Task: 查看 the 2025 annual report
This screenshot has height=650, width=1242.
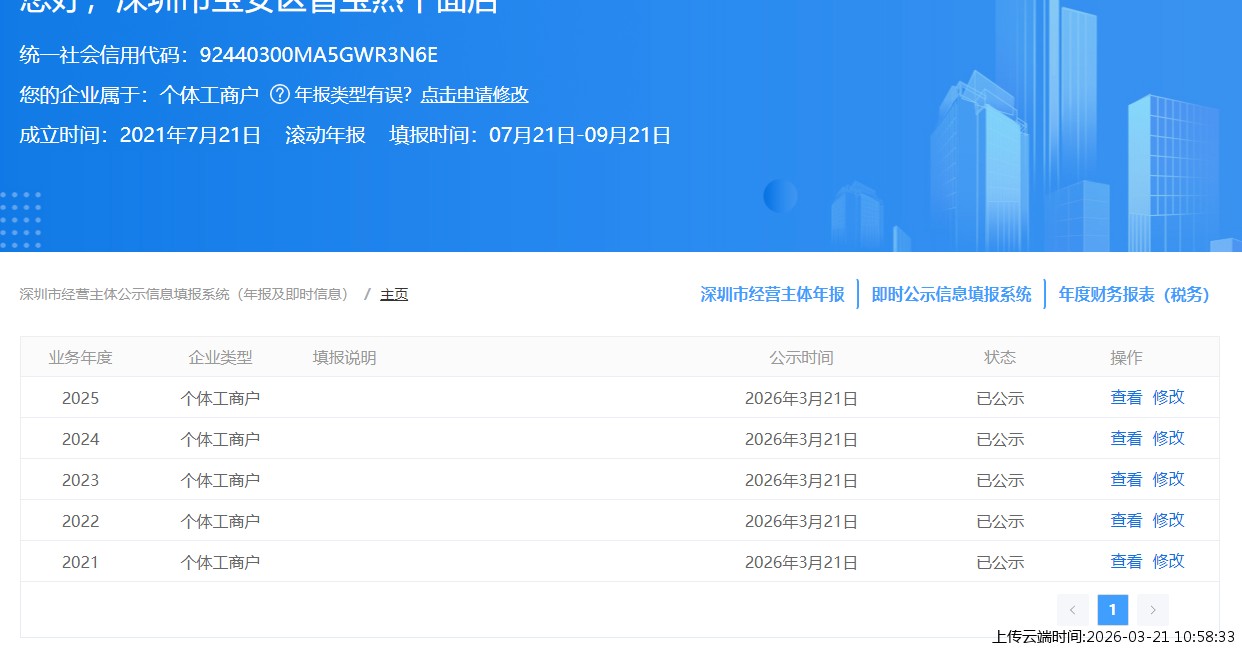Action: coord(1126,397)
